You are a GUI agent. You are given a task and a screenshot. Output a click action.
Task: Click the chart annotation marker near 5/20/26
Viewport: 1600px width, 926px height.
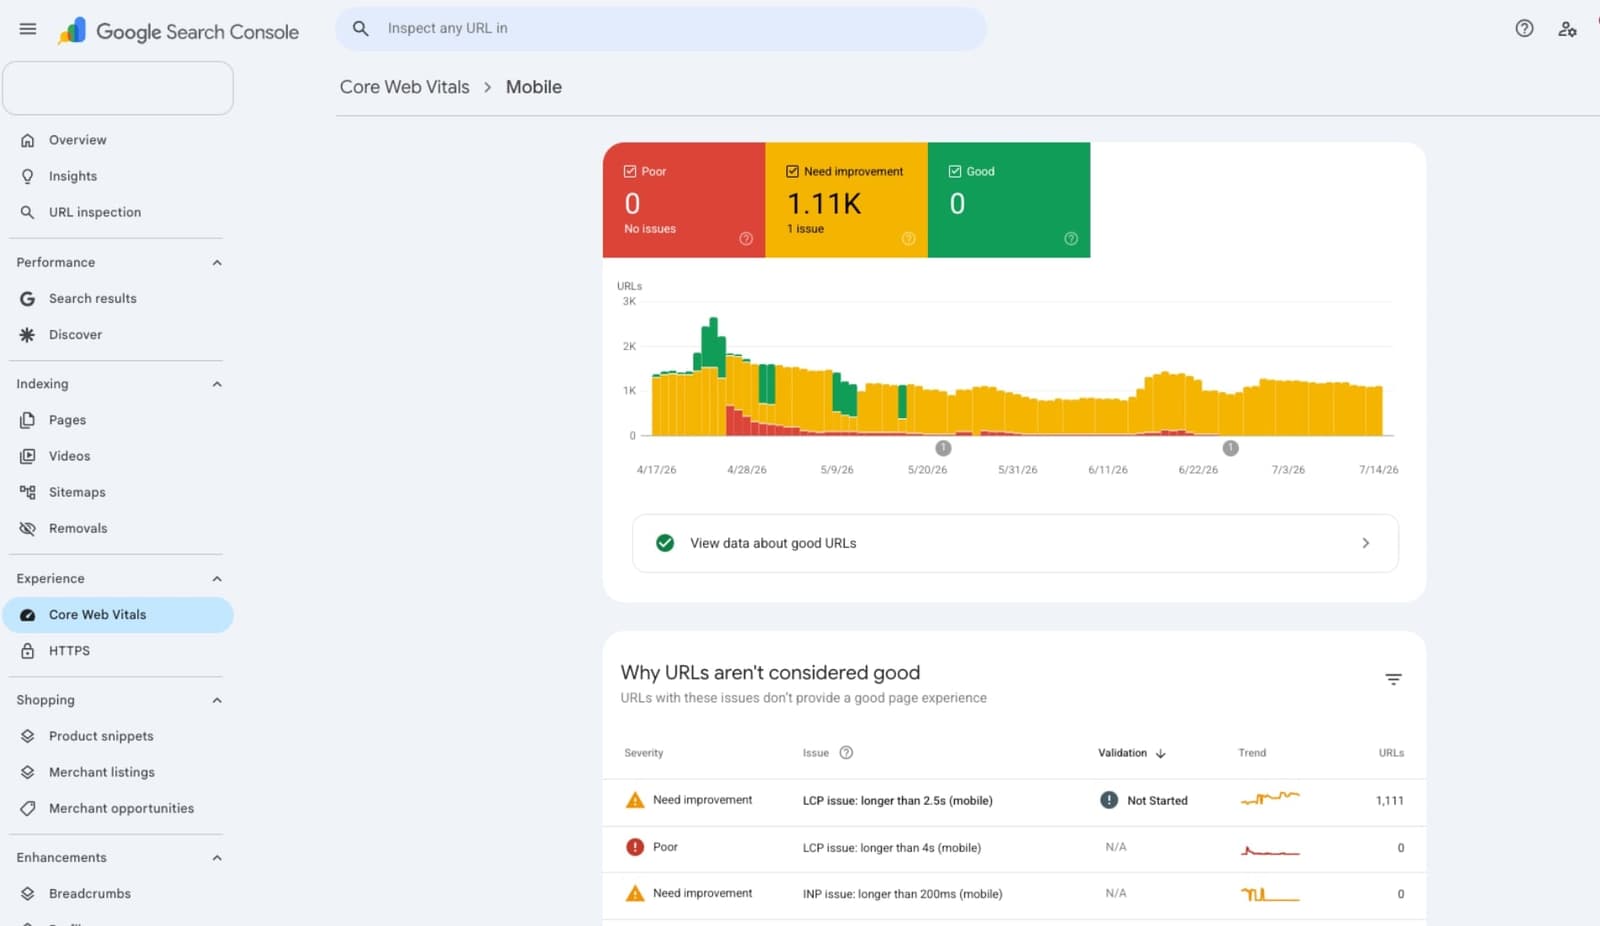coord(943,448)
